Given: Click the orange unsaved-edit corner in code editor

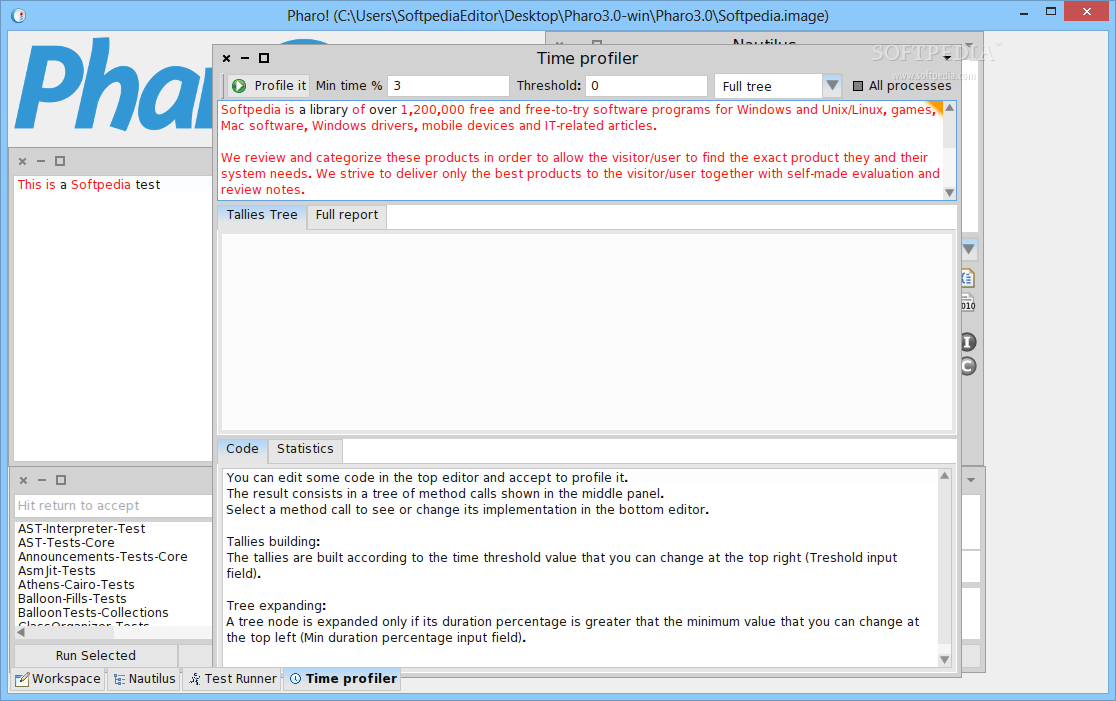Looking at the screenshot, I should click(936, 107).
